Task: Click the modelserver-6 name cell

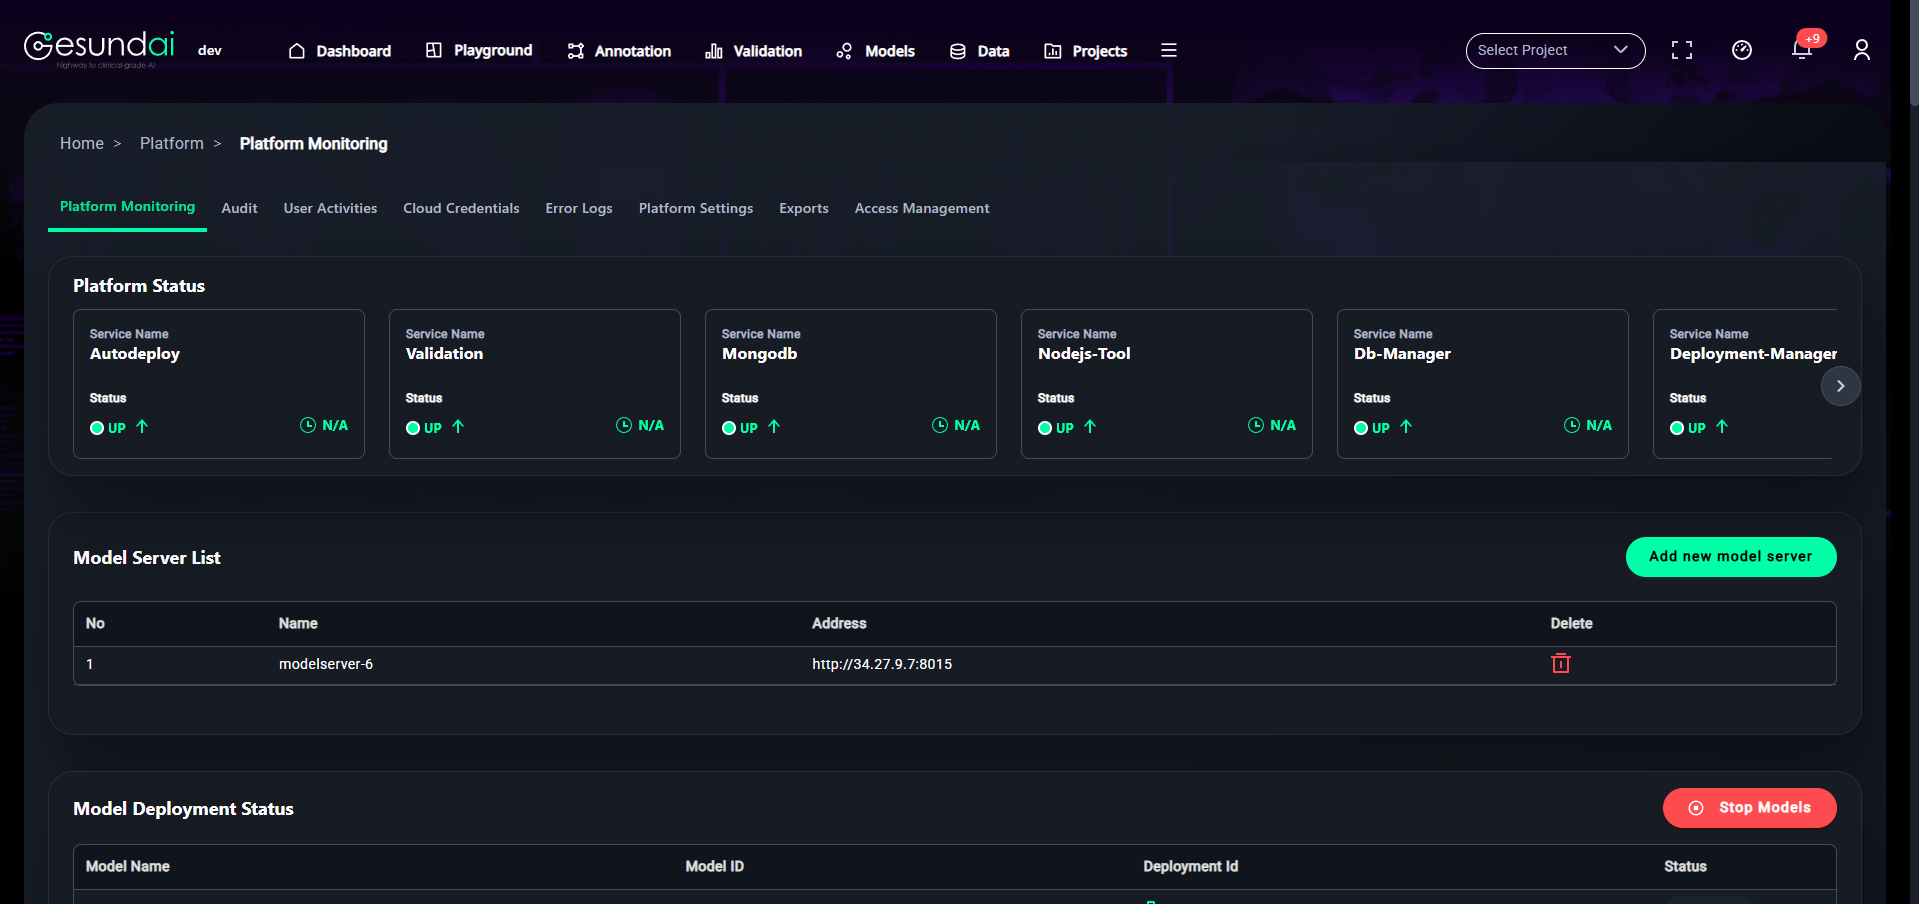Action: click(x=326, y=664)
